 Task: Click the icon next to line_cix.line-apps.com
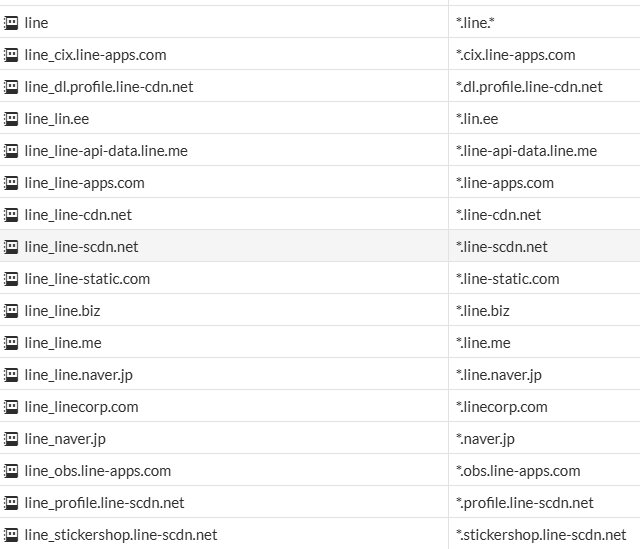tap(11, 55)
